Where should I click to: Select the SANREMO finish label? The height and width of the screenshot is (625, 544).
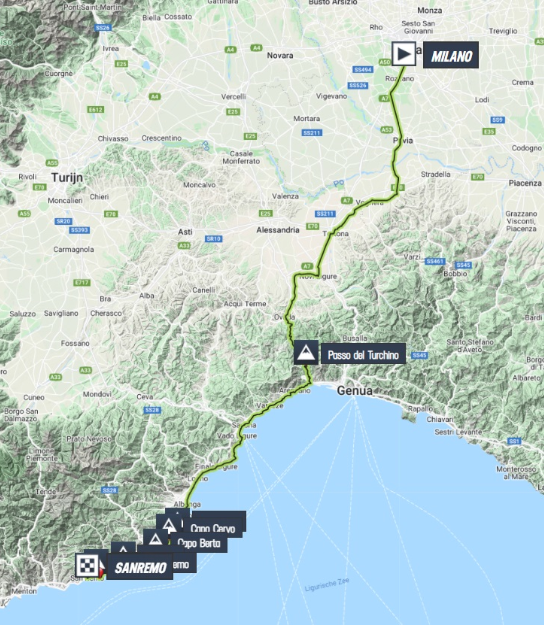(x=140, y=567)
